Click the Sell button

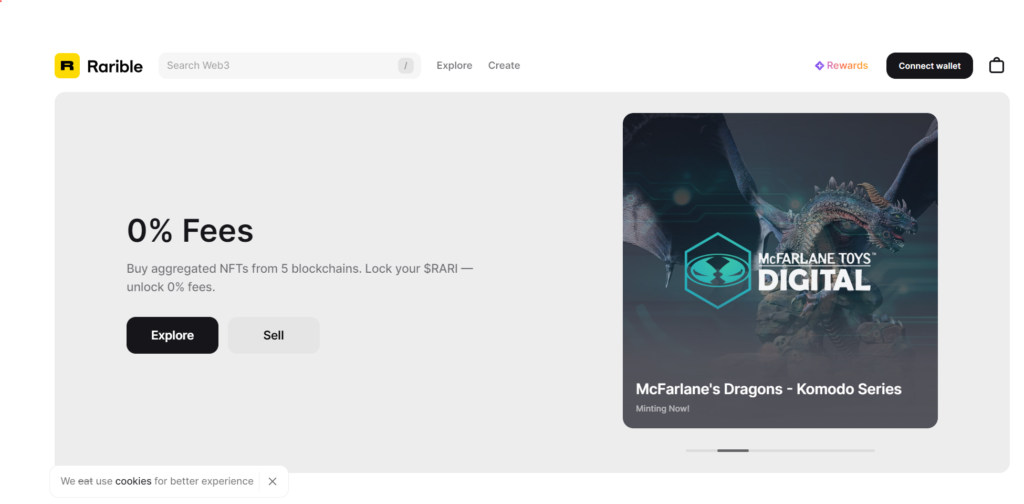(x=274, y=336)
